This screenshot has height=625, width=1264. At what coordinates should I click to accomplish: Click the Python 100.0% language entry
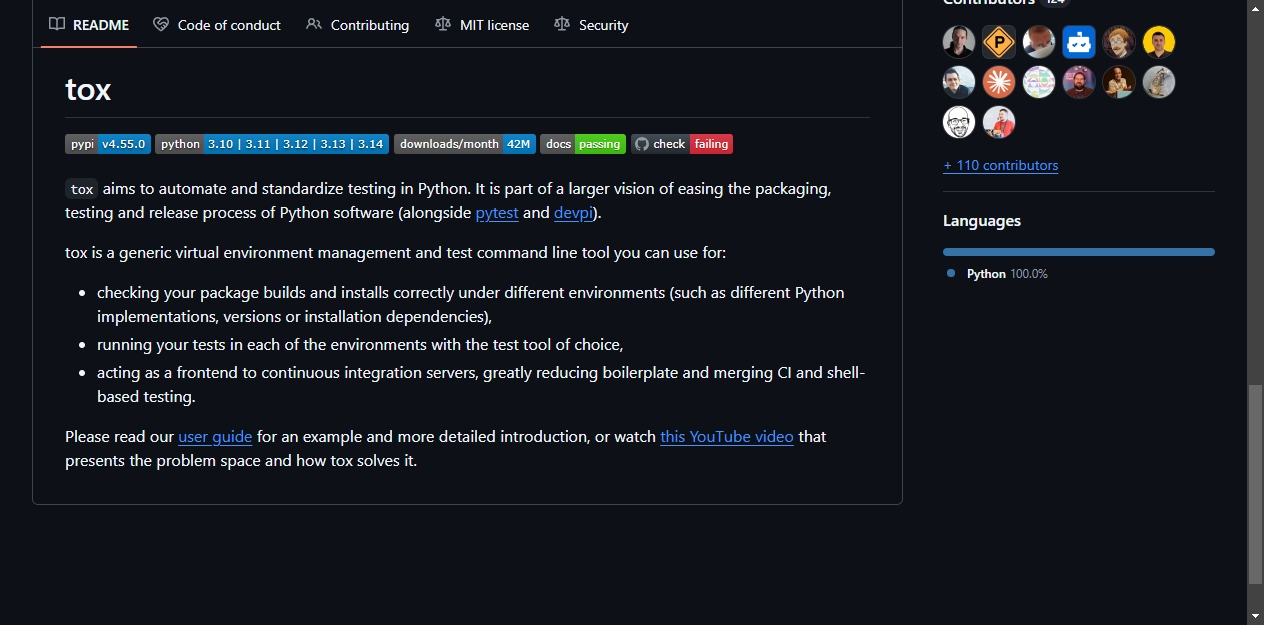pos(997,274)
